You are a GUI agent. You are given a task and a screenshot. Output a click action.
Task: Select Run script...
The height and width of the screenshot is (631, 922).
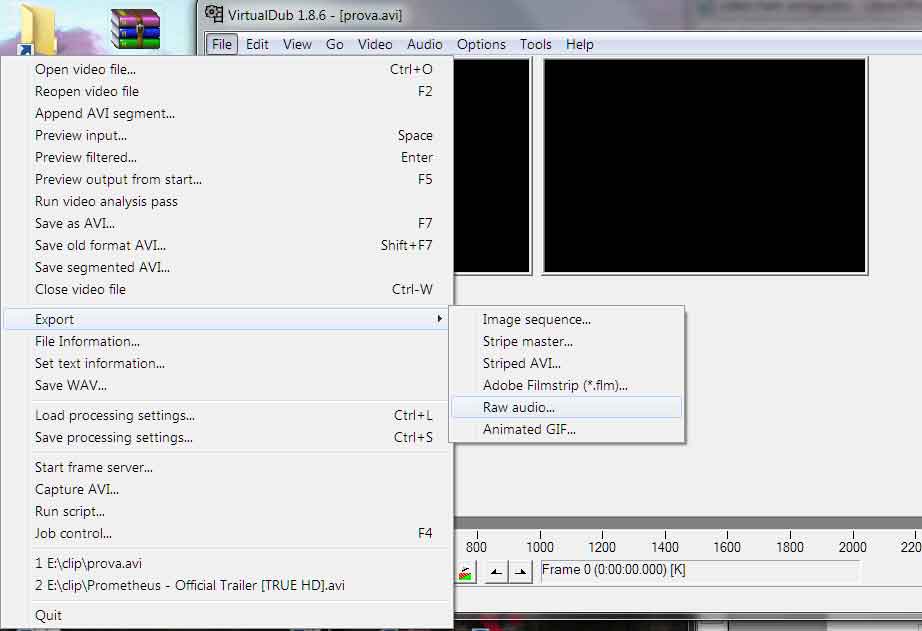click(226, 512)
